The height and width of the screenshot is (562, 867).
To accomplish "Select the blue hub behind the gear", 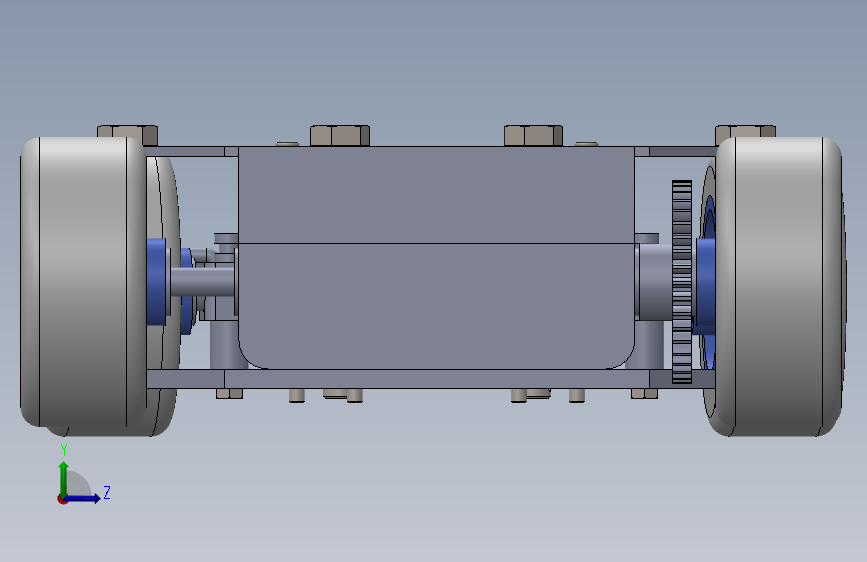I will pyautogui.click(x=705, y=287).
